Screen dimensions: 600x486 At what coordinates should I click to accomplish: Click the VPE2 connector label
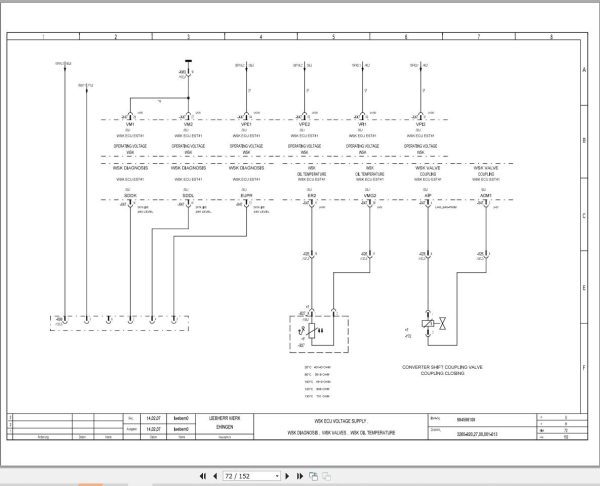(304, 124)
